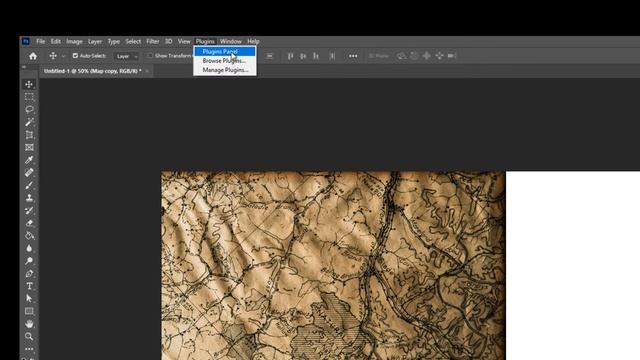Viewport: 640px width, 360px height.
Task: Select the Frame tool
Action: [29, 147]
